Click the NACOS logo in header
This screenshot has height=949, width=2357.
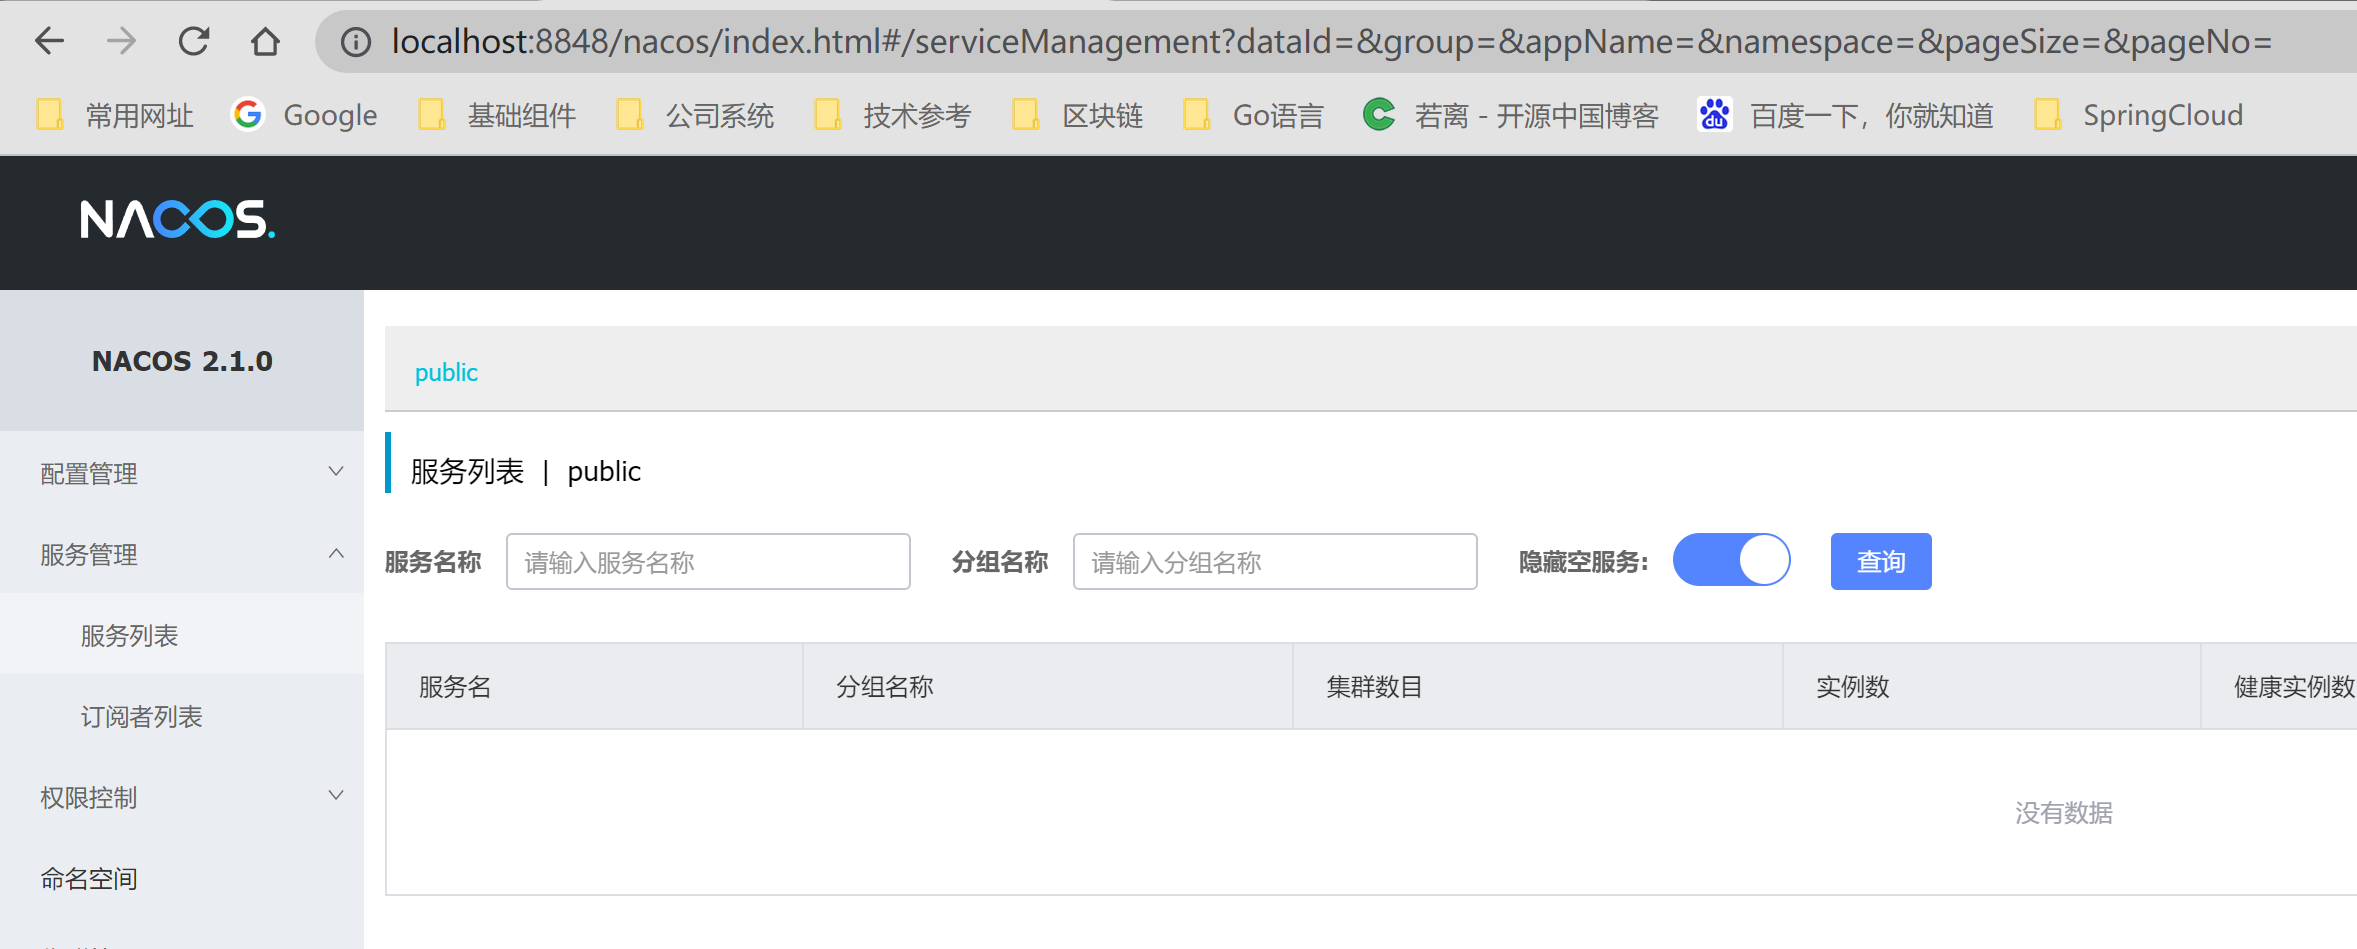[177, 219]
